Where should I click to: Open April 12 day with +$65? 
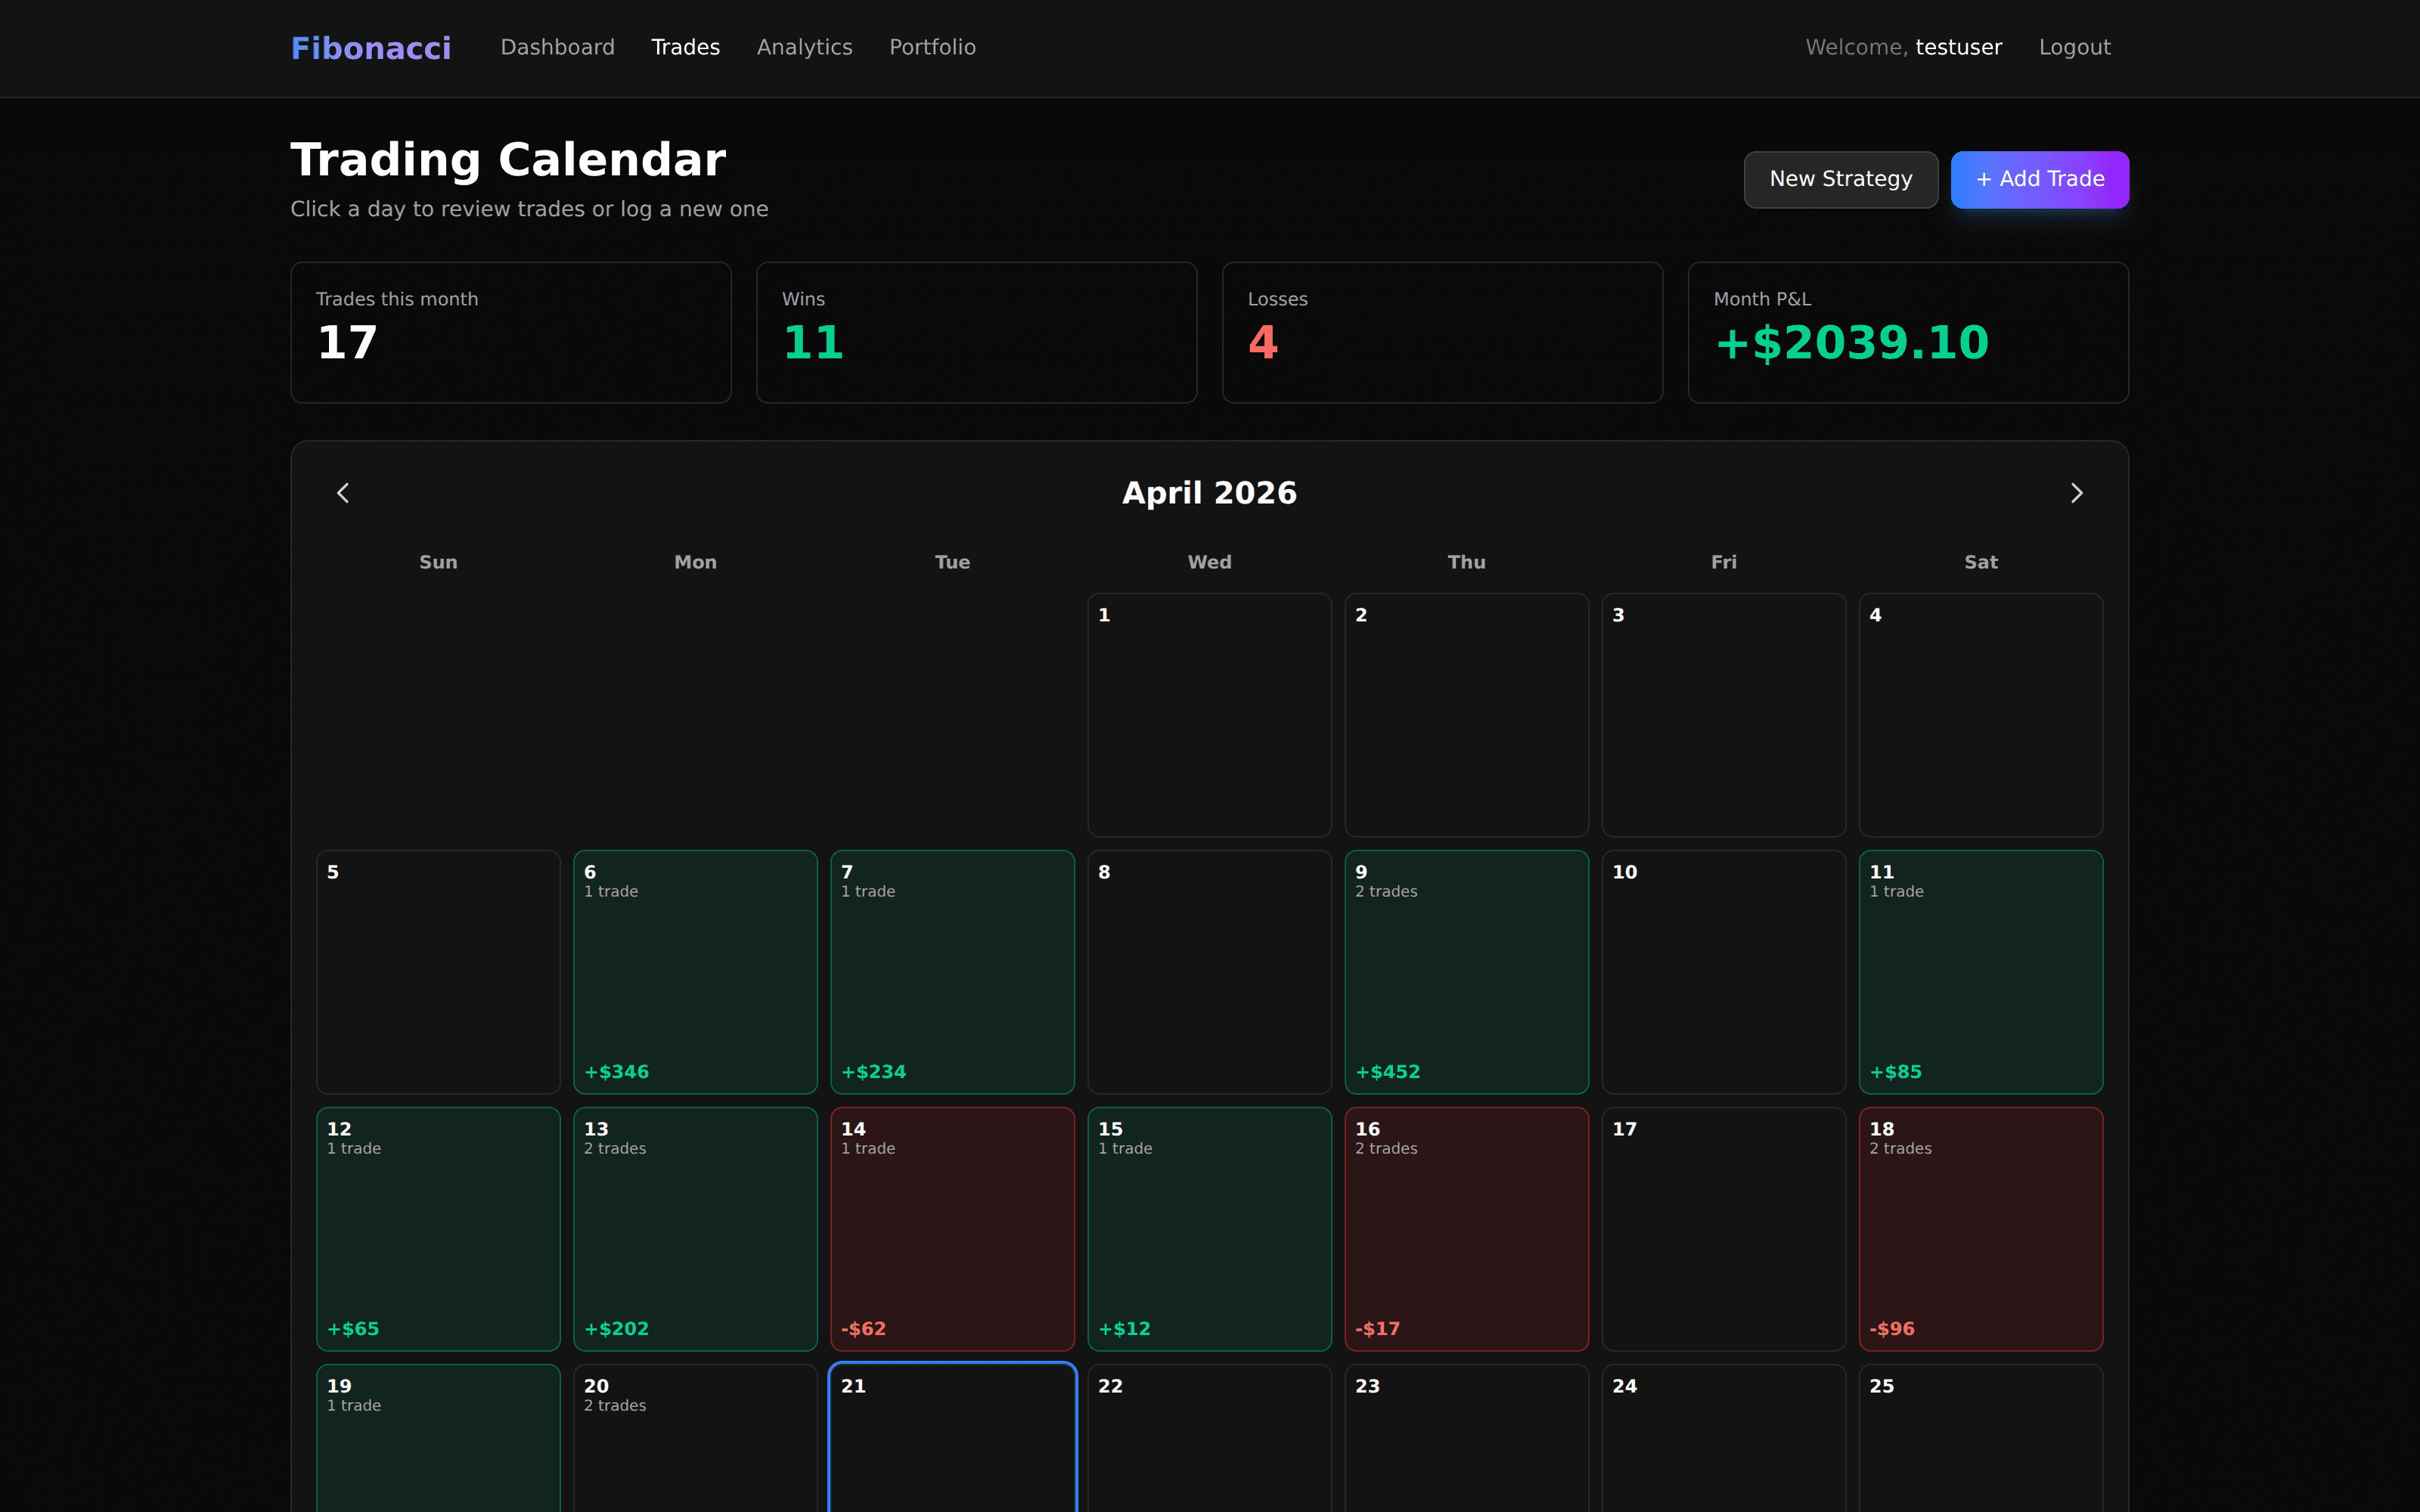(438, 1229)
